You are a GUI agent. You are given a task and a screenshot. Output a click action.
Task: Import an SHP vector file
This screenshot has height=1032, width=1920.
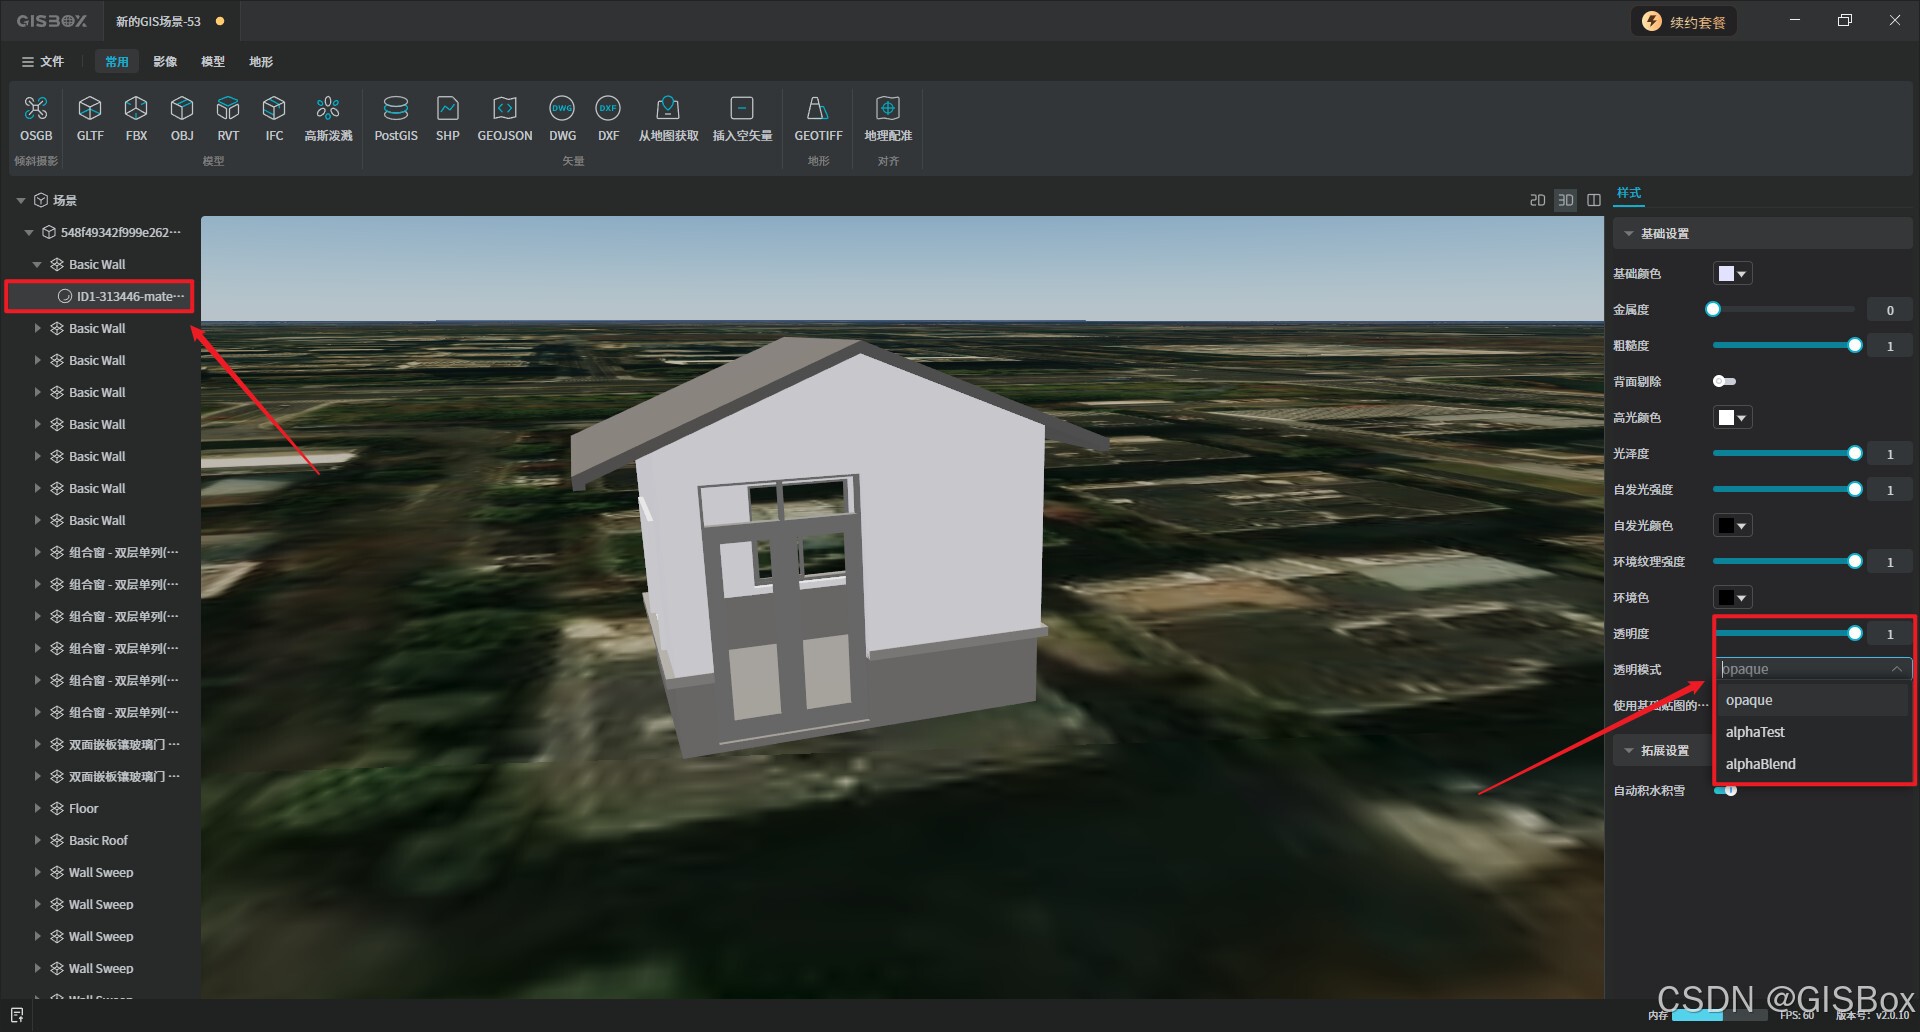(x=447, y=118)
